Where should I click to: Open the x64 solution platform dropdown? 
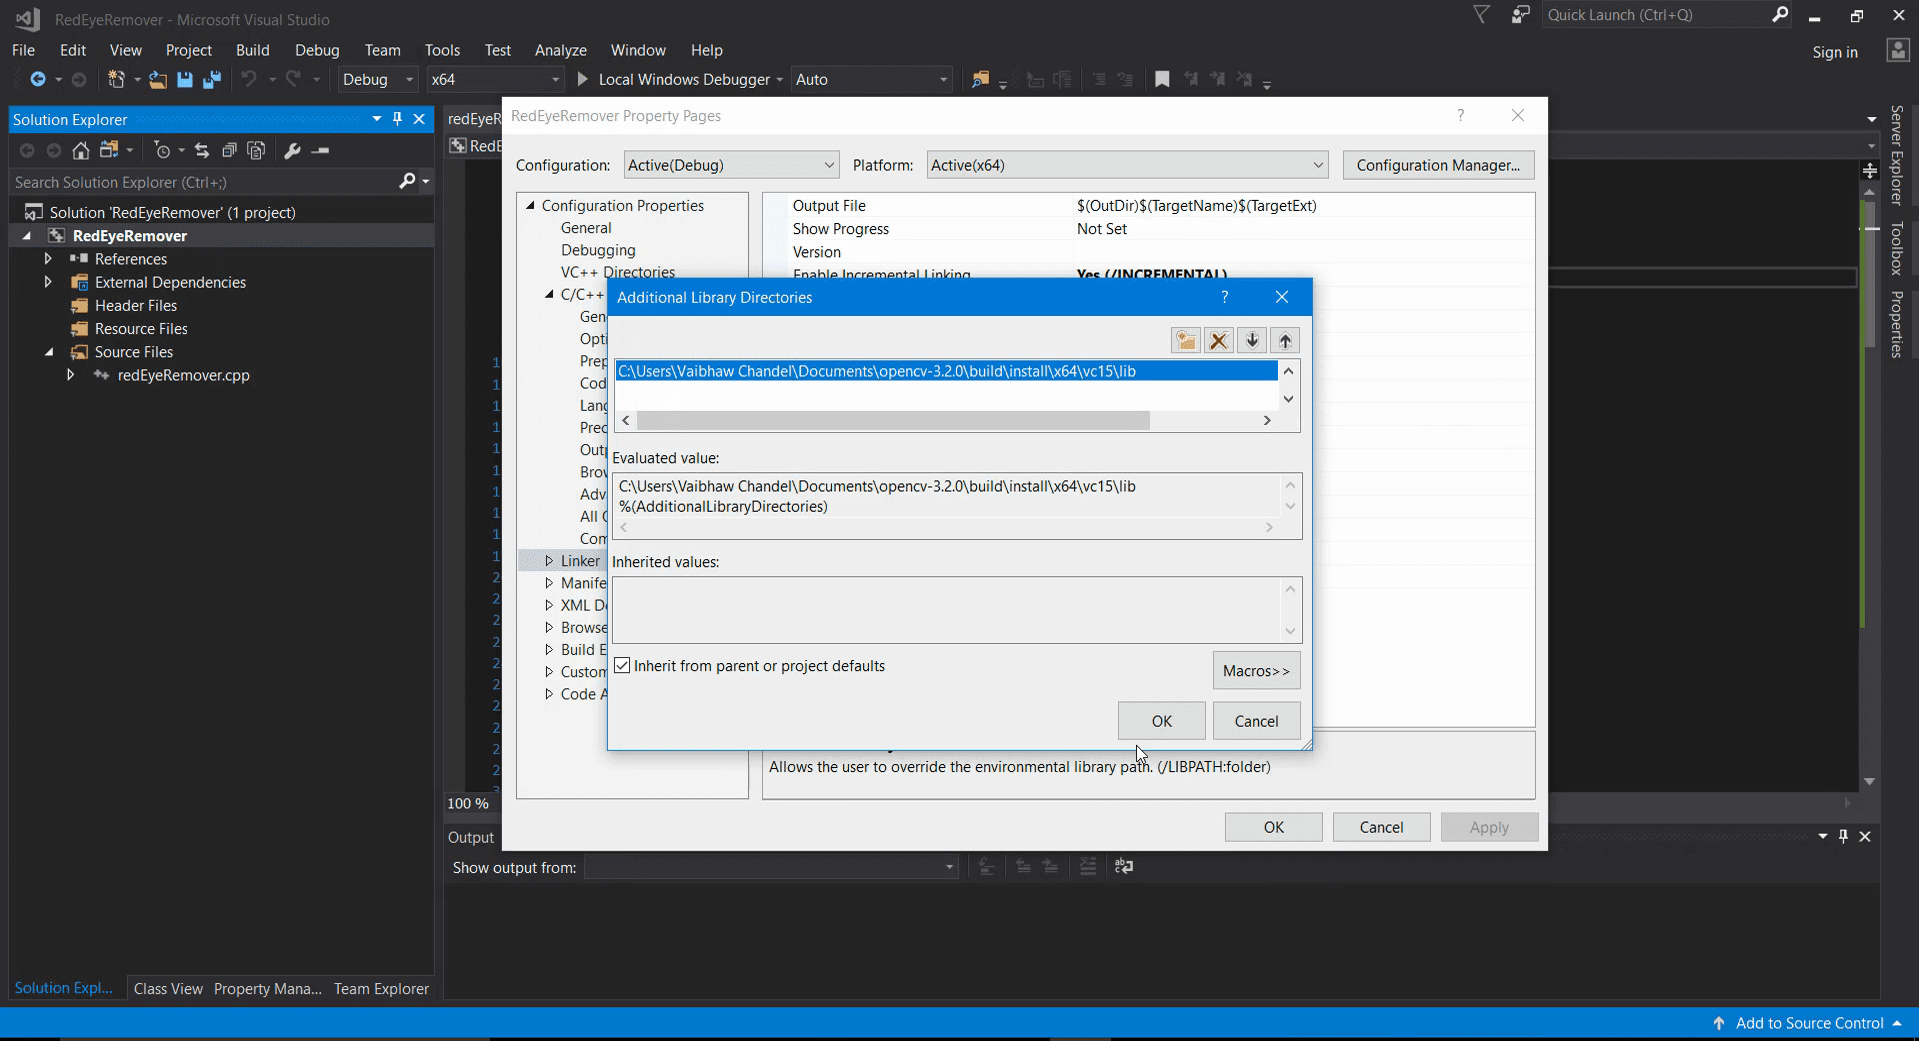tap(495, 79)
